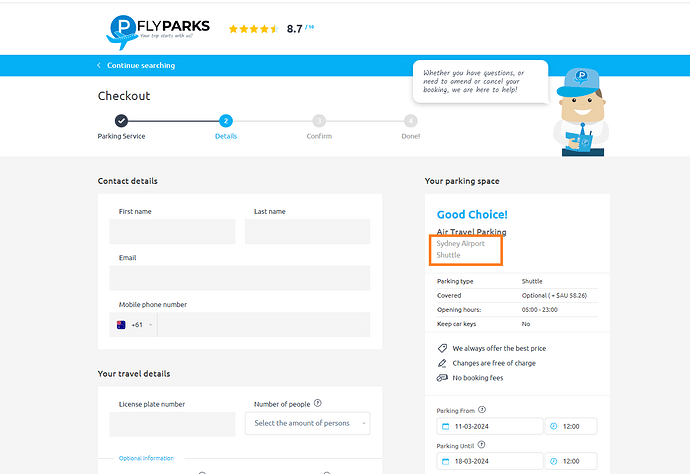Click the Sydney Airport text

click(460, 243)
